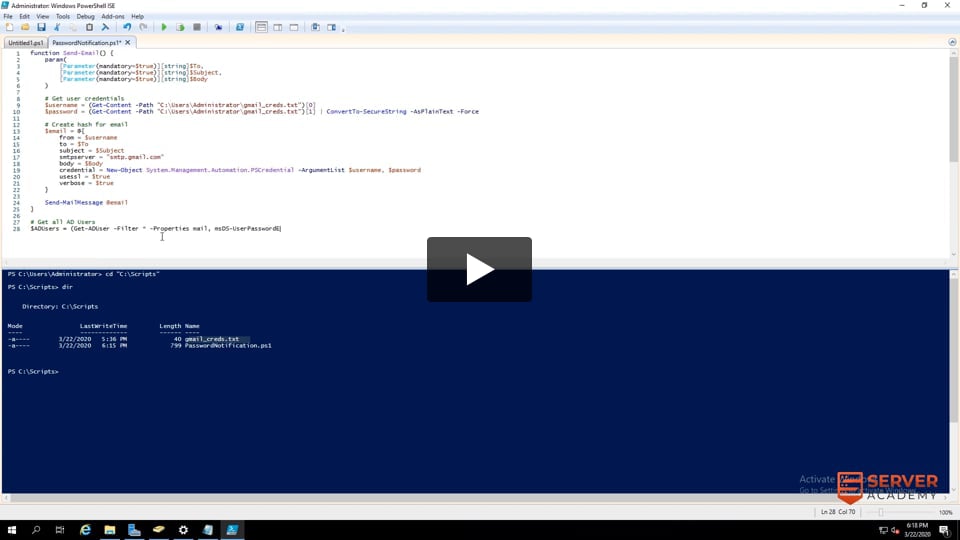Open the Add-ons menu
960x540 pixels.
[x=113, y=16]
